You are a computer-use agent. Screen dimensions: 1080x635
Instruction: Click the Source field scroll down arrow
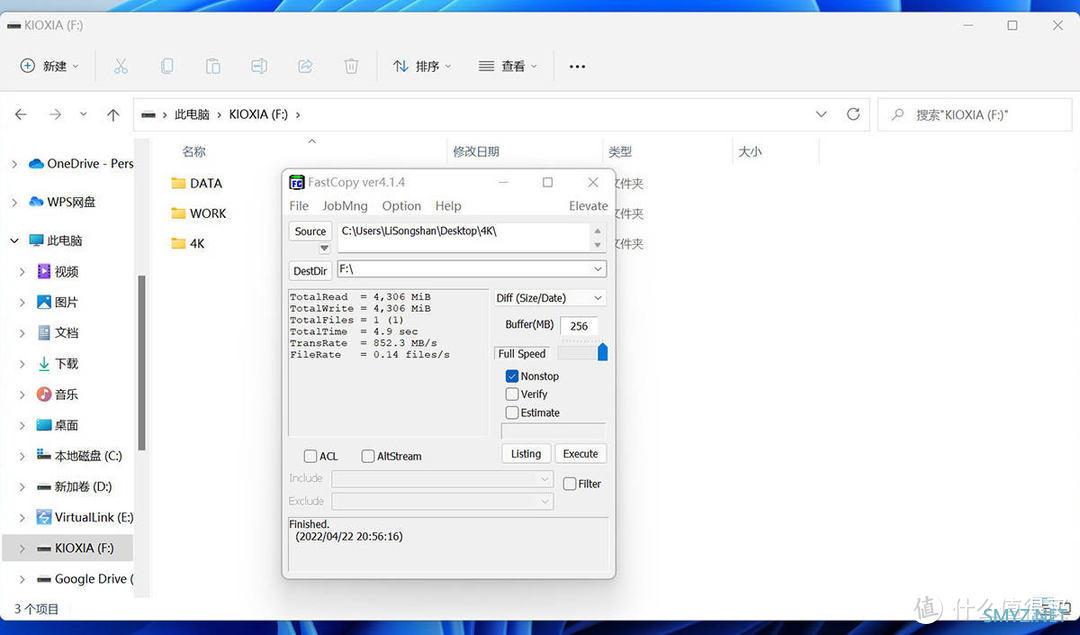click(x=597, y=245)
